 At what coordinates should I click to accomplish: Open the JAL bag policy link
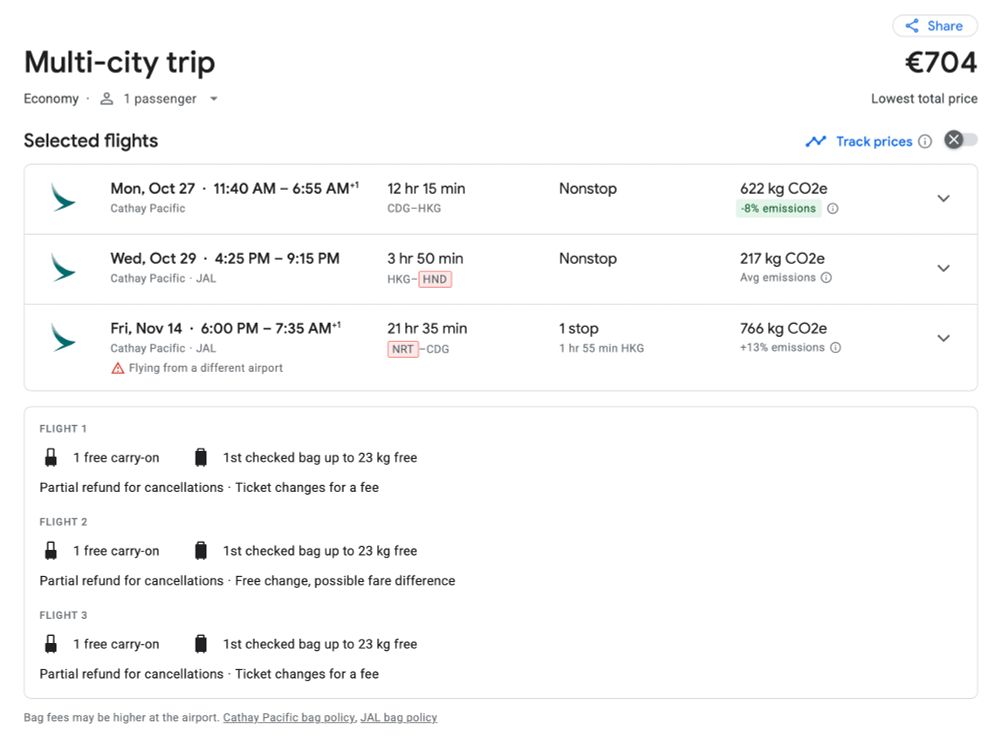(398, 717)
